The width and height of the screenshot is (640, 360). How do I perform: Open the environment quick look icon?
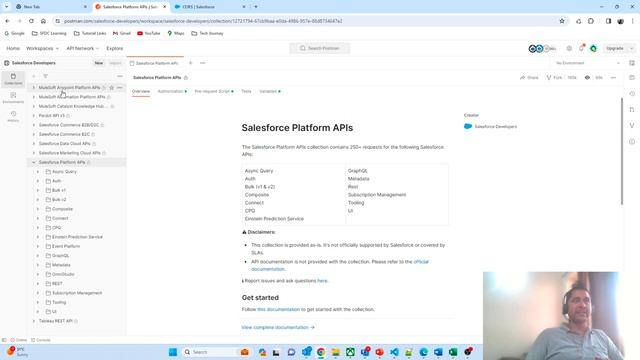pos(632,63)
